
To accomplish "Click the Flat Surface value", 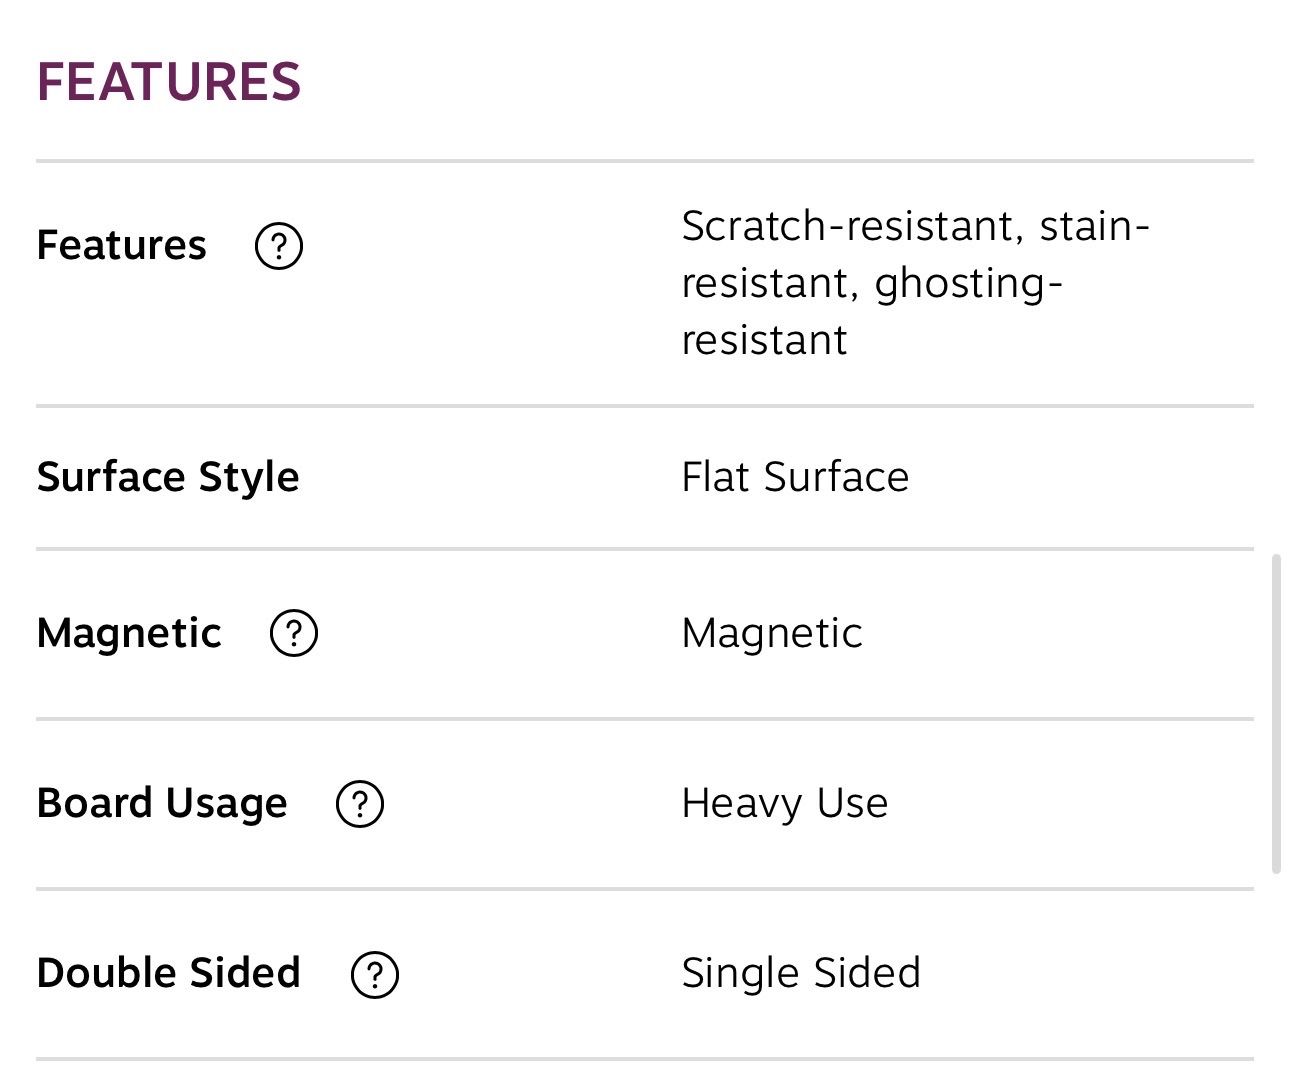I will point(795,477).
